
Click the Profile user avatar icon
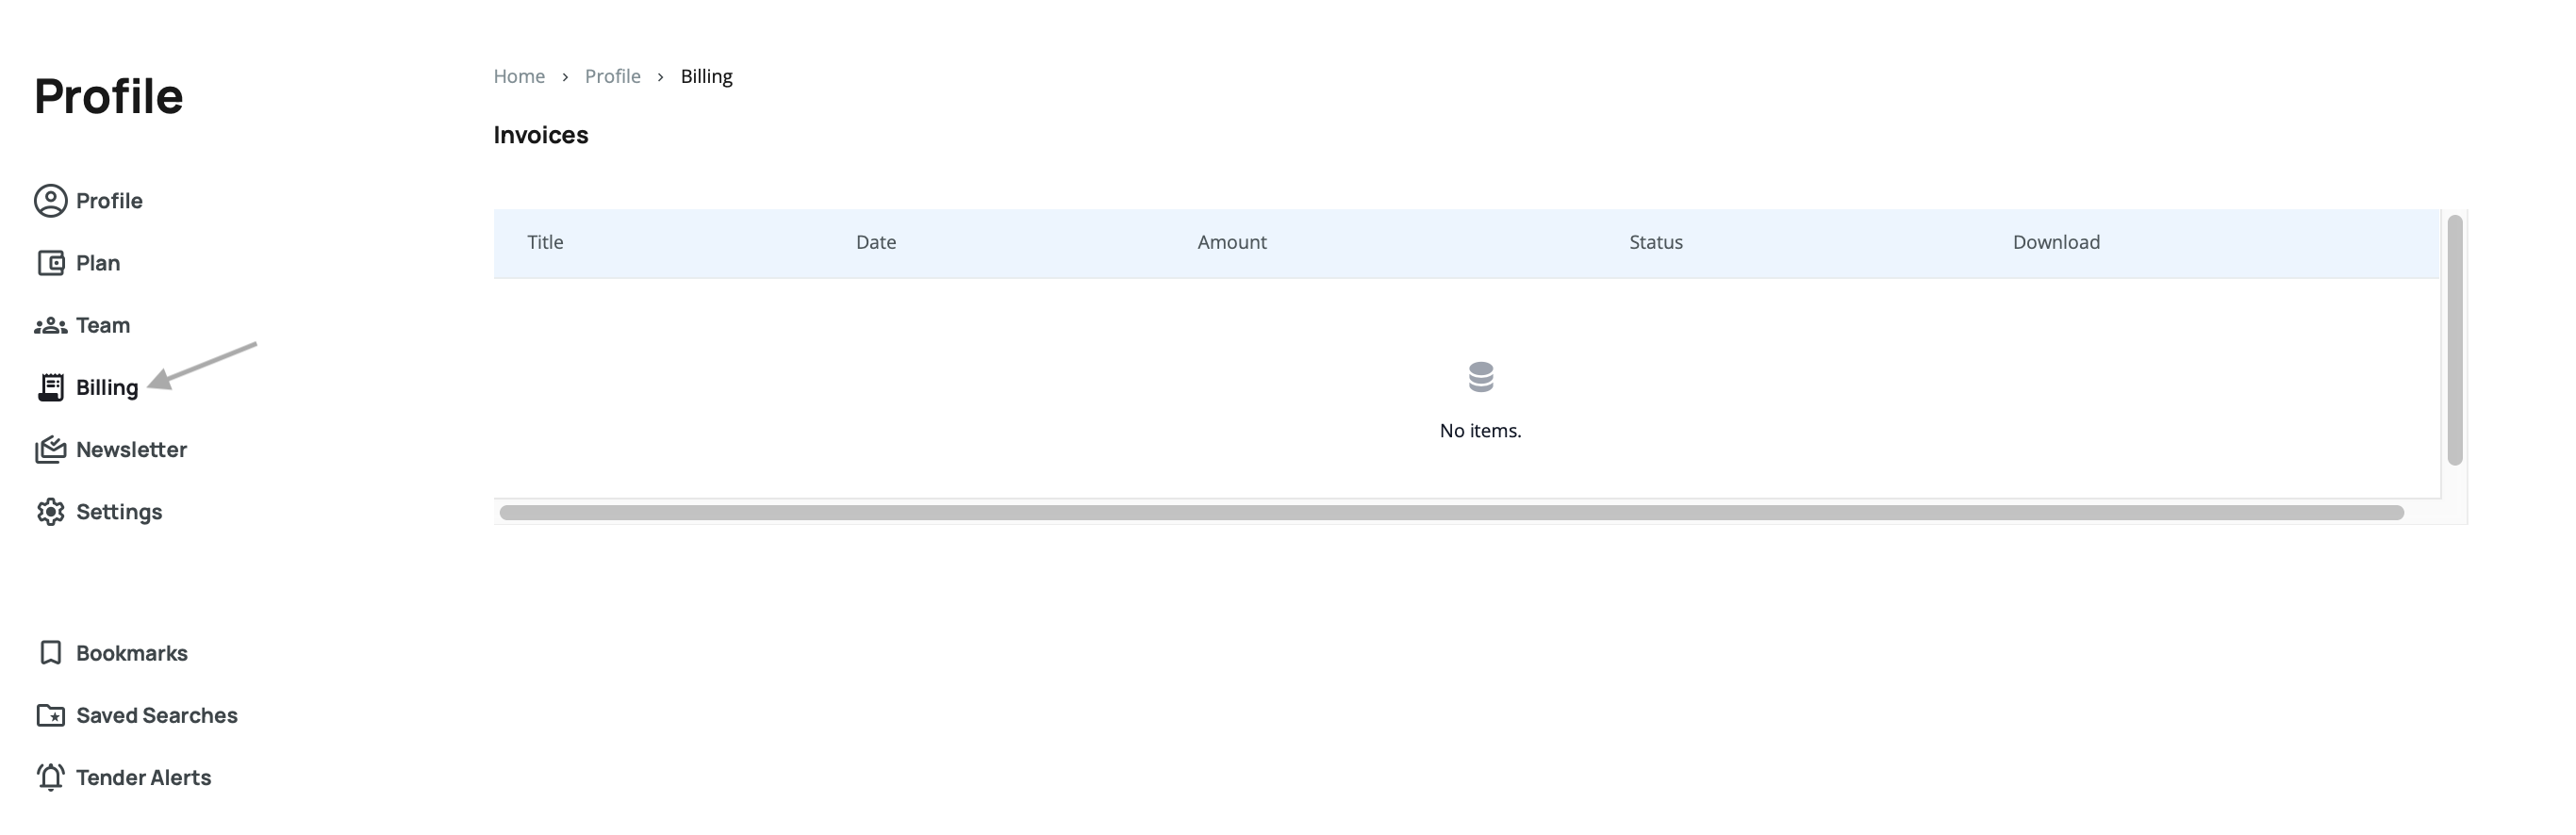[x=50, y=201]
